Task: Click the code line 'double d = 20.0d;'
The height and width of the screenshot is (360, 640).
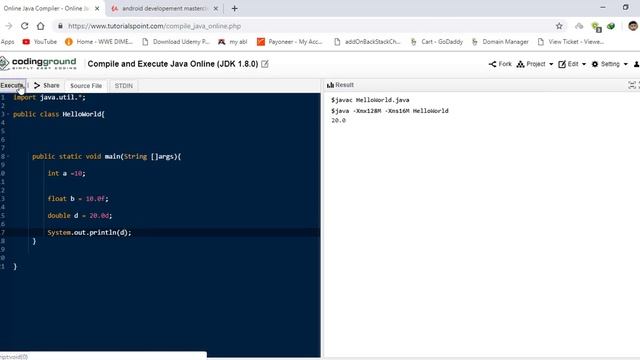Action: [x=80, y=216]
